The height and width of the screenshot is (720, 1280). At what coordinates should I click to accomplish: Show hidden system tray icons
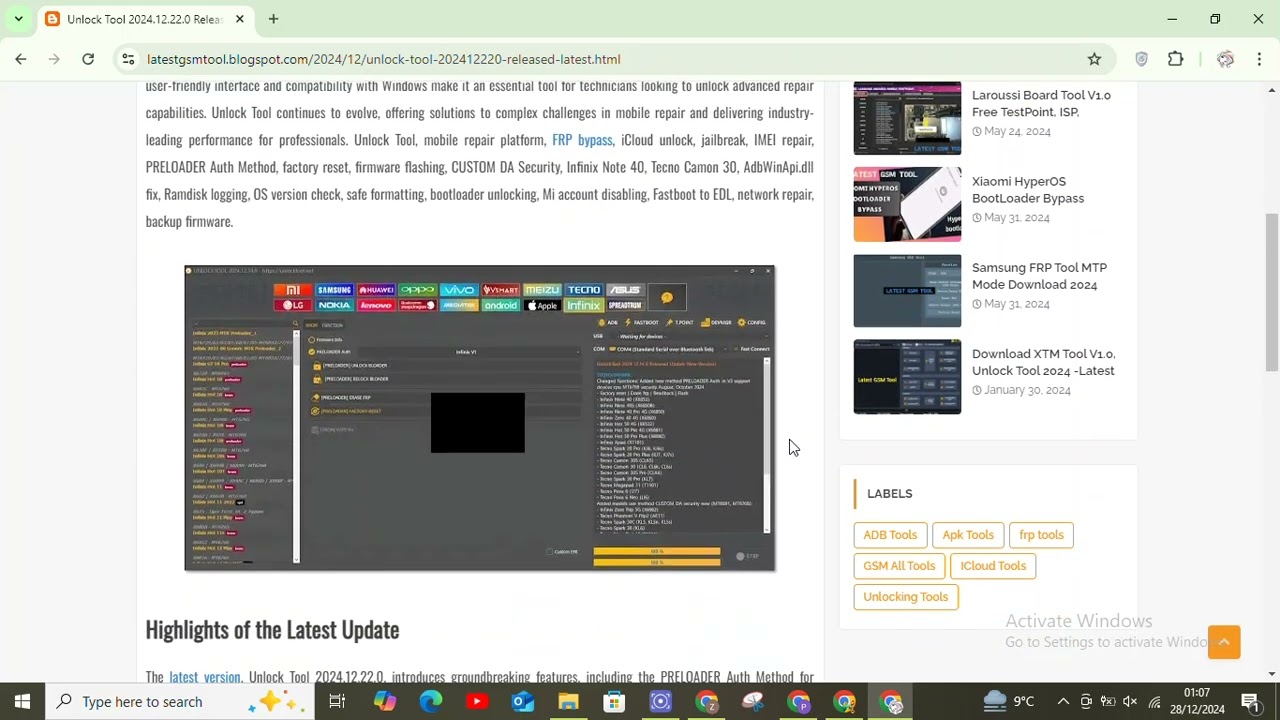click(x=1063, y=701)
